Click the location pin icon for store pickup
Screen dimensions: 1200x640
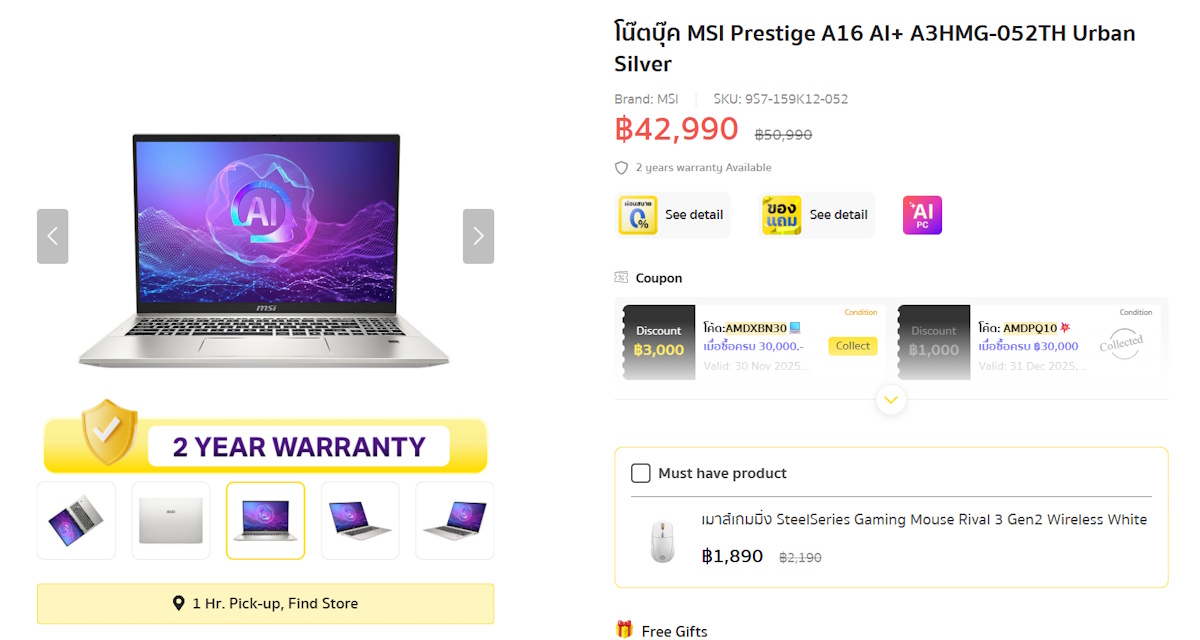coord(179,603)
